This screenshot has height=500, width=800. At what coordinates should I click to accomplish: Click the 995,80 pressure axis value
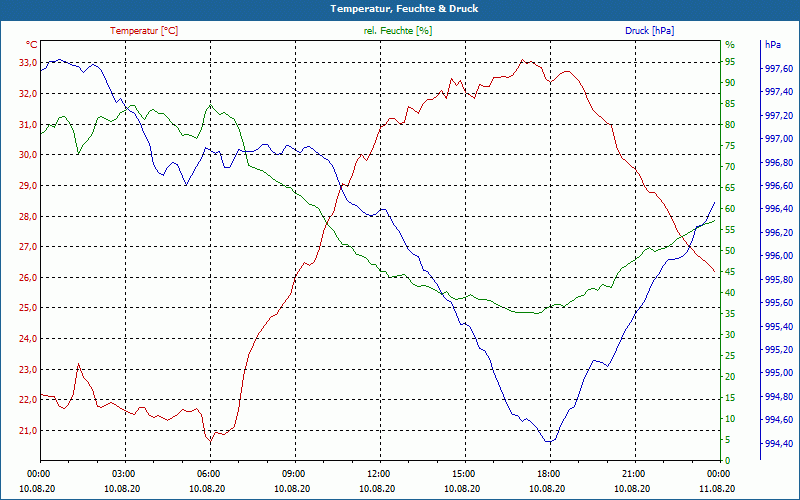click(x=780, y=279)
